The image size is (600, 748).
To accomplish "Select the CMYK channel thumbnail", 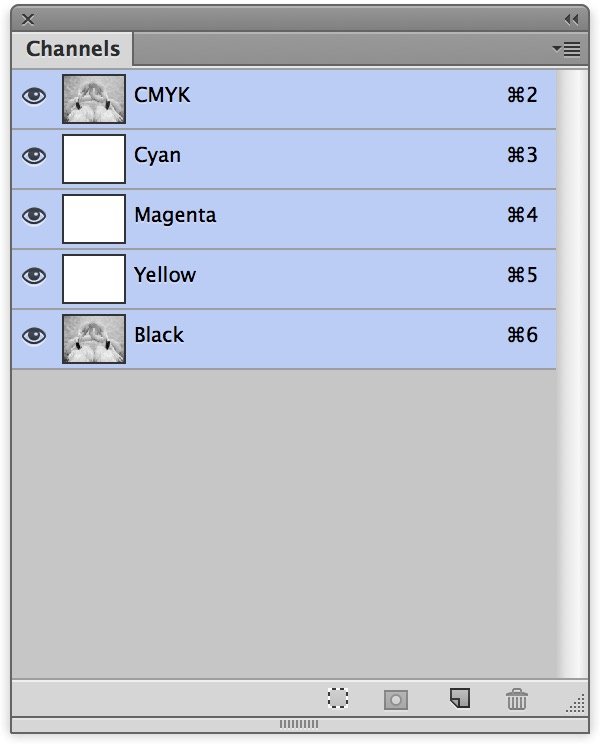I will (x=94, y=99).
